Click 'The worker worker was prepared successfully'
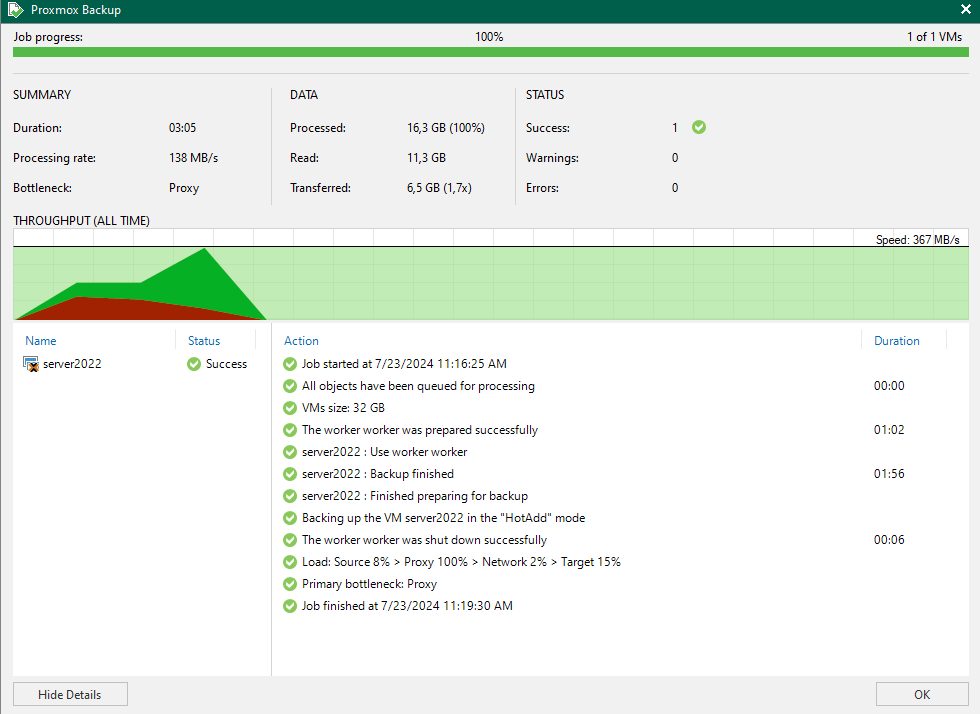Image resolution: width=980 pixels, height=714 pixels. [x=419, y=430]
